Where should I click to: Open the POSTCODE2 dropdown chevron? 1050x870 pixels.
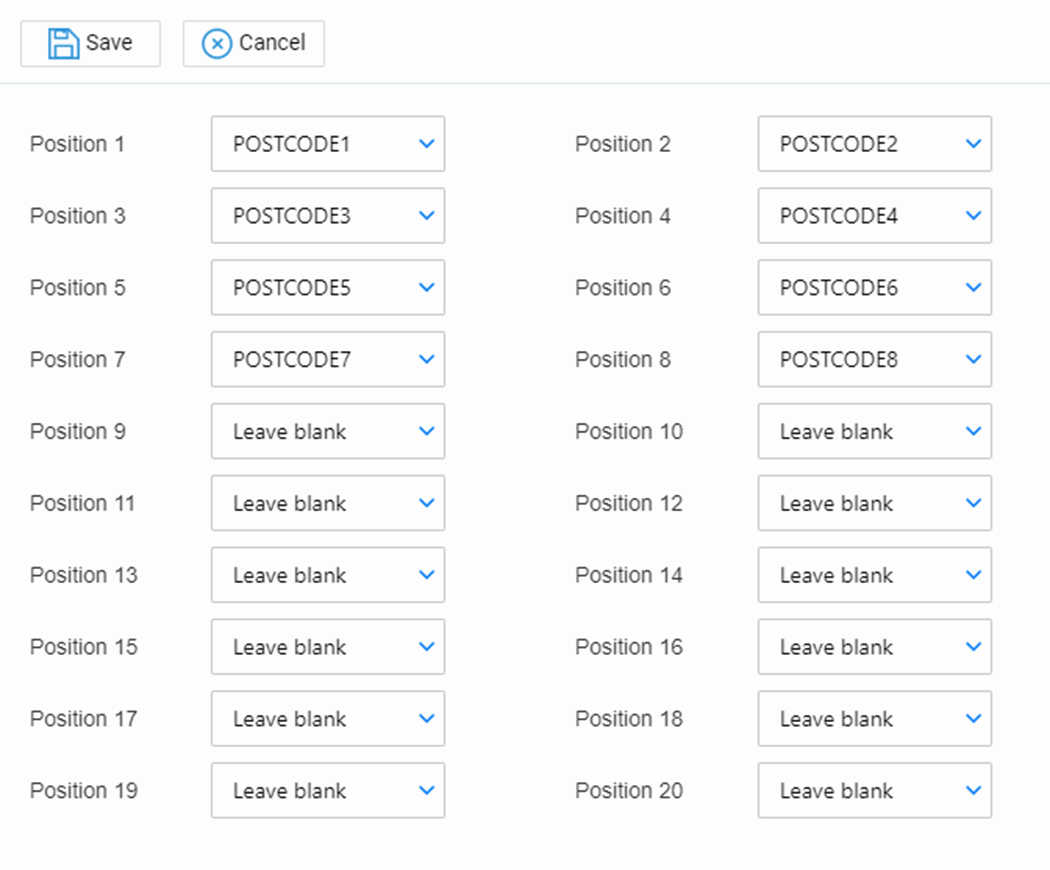(971, 143)
